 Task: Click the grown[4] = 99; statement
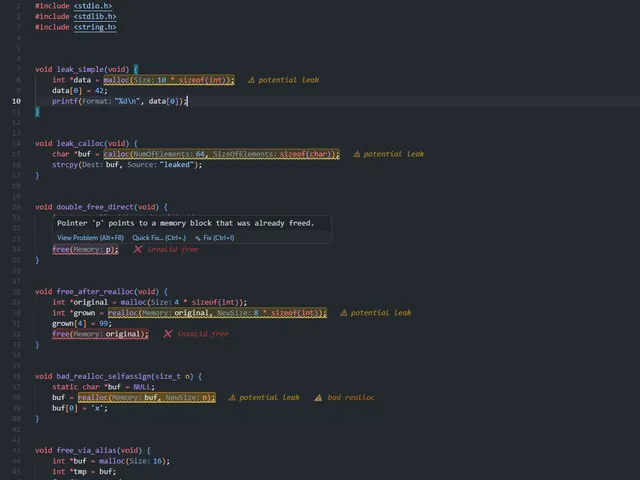[82, 323]
